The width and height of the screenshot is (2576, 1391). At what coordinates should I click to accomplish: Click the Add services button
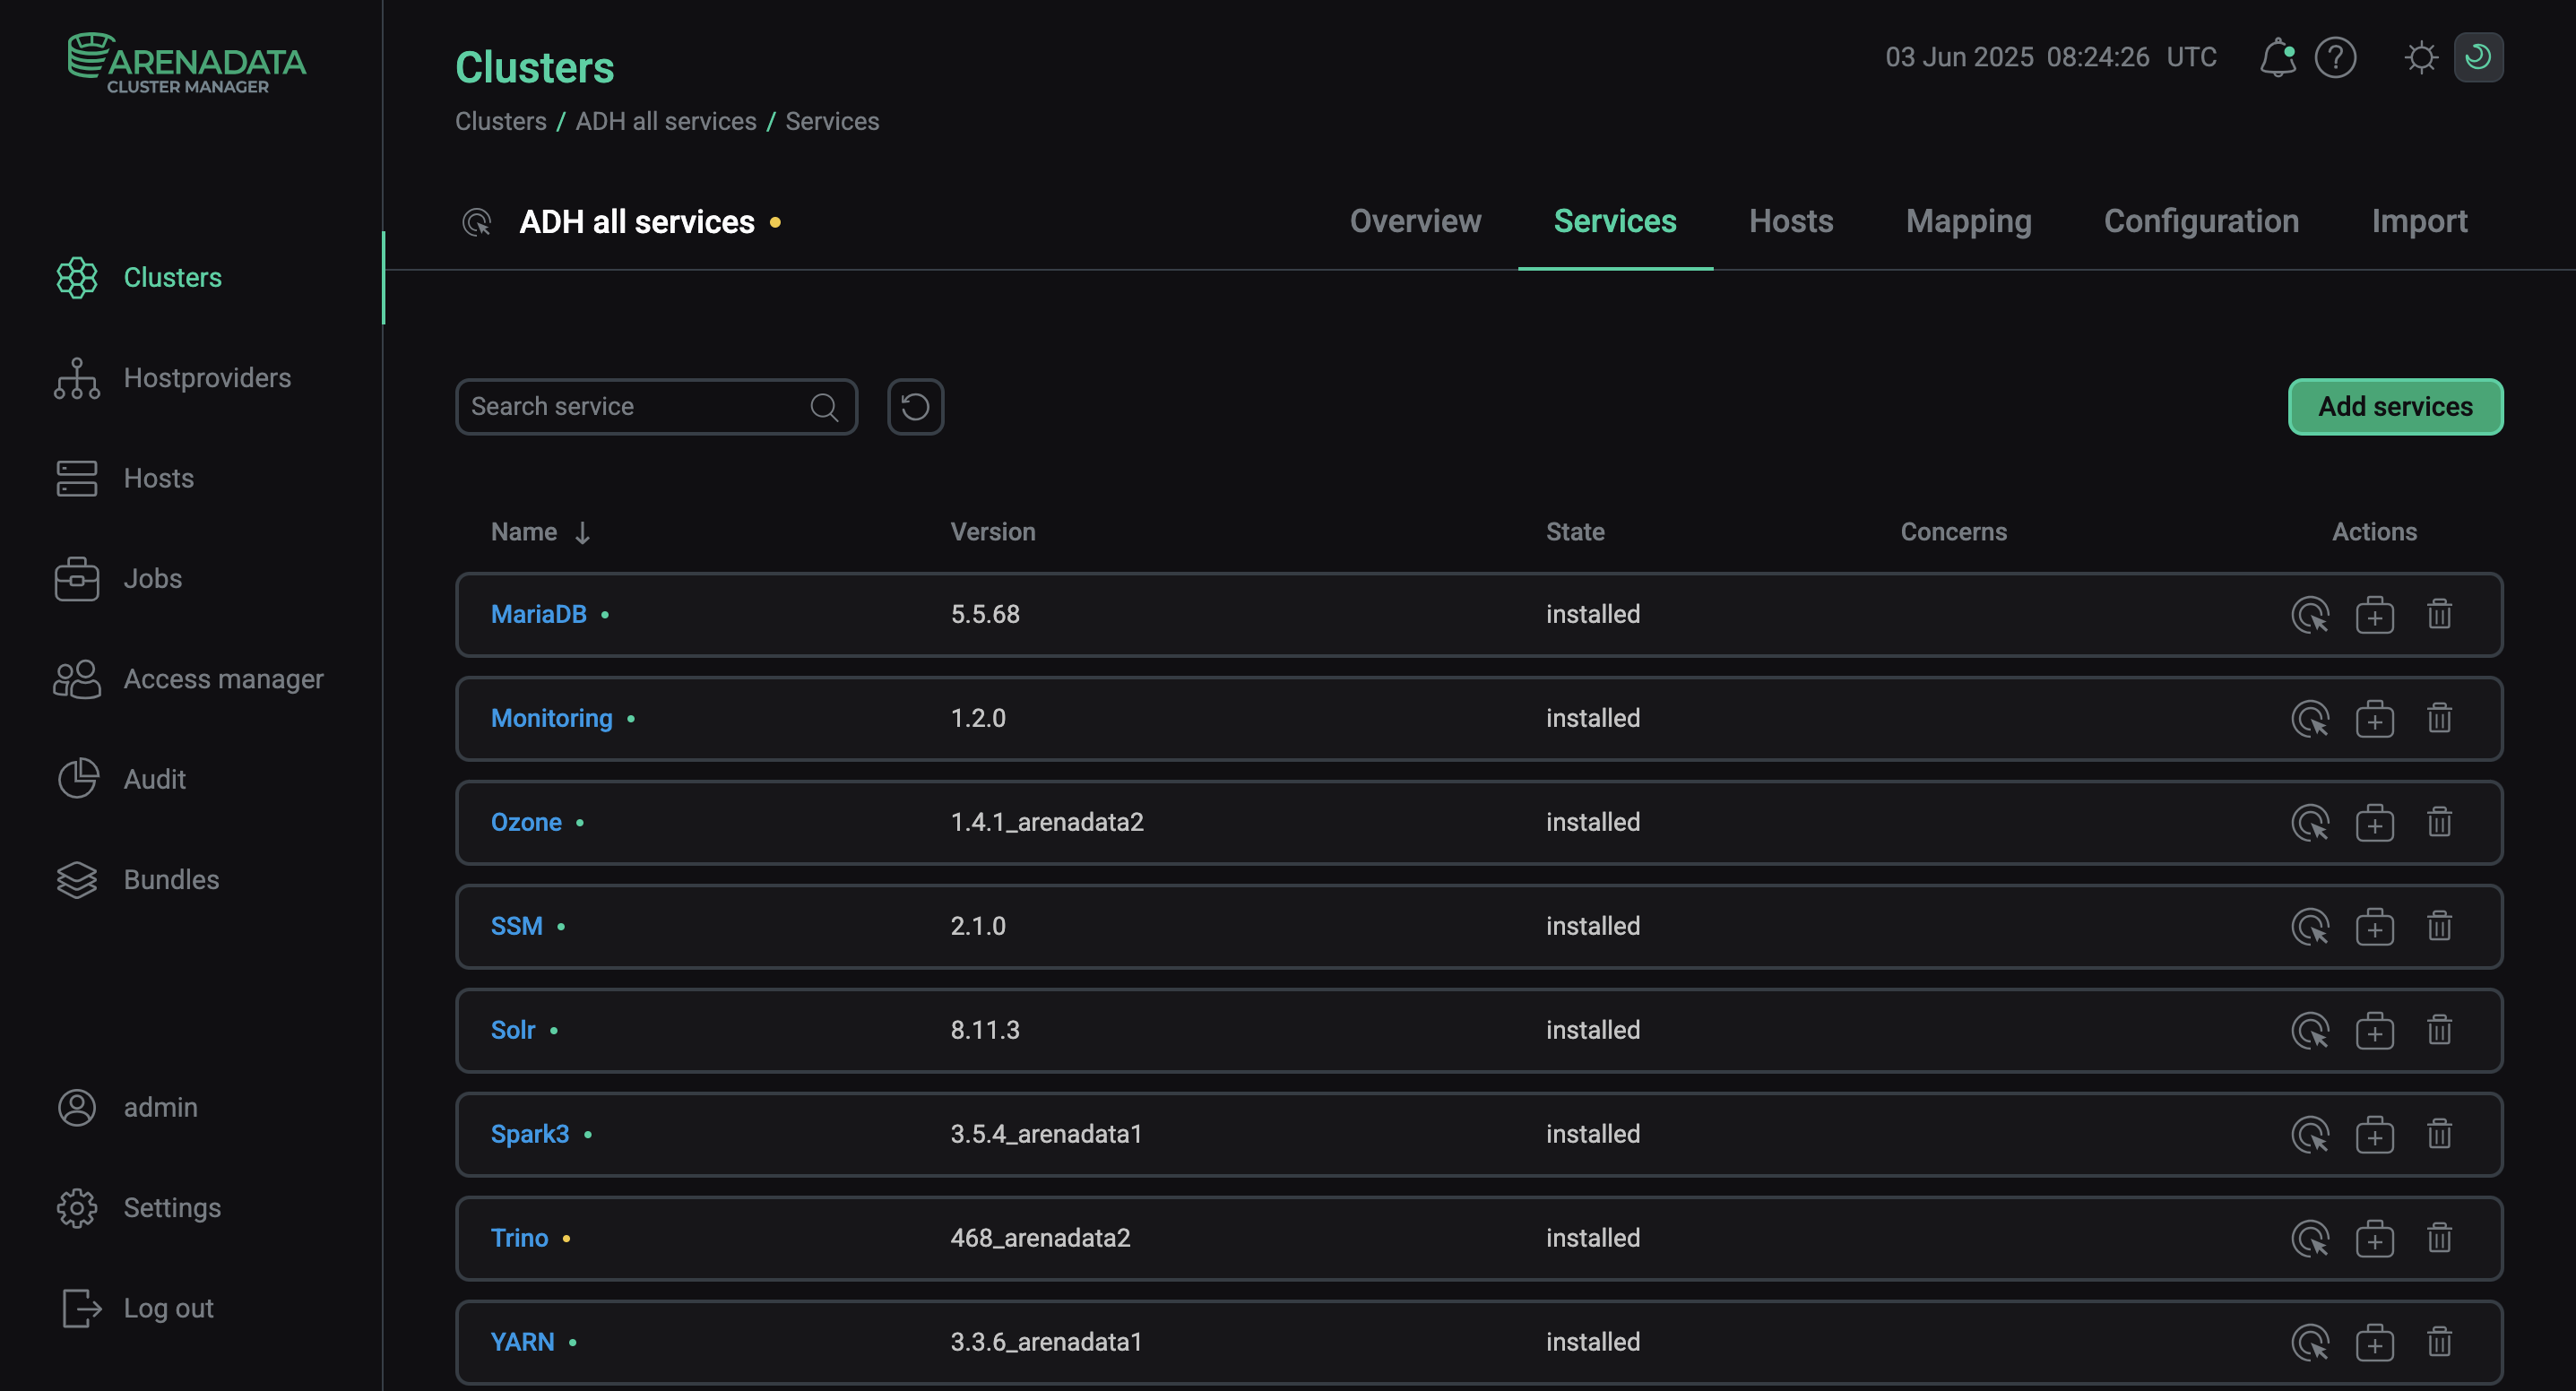[2395, 407]
